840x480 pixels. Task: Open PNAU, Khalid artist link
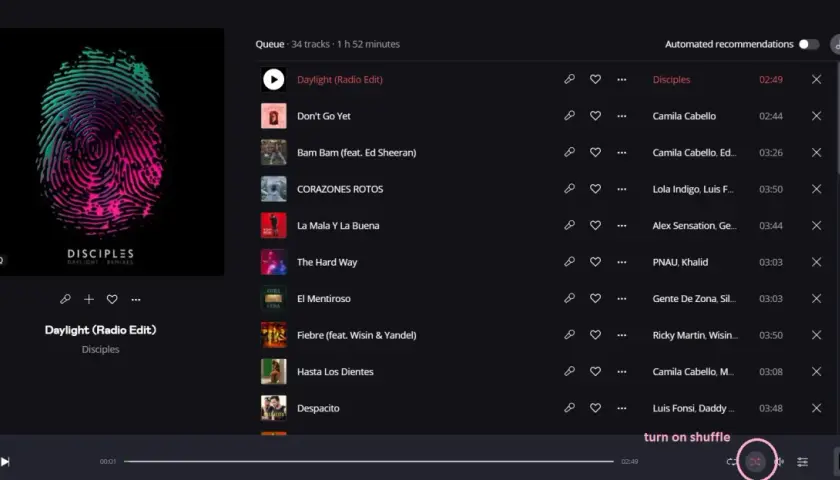pos(680,262)
